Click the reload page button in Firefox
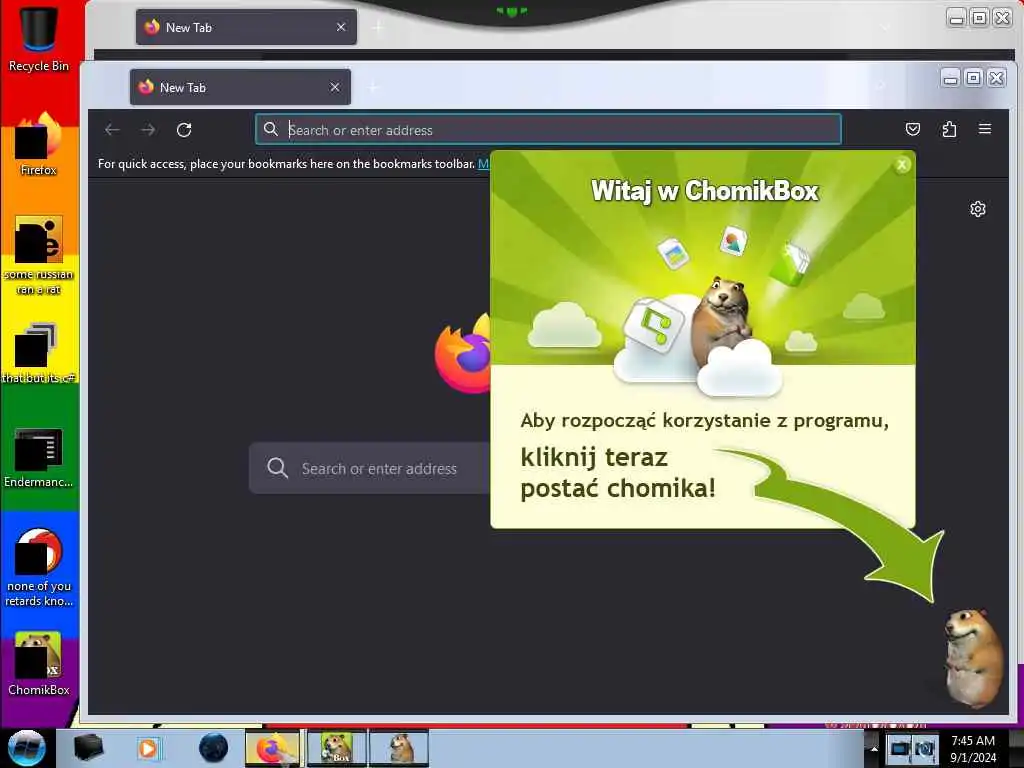This screenshot has height=768, width=1024. pos(184,130)
